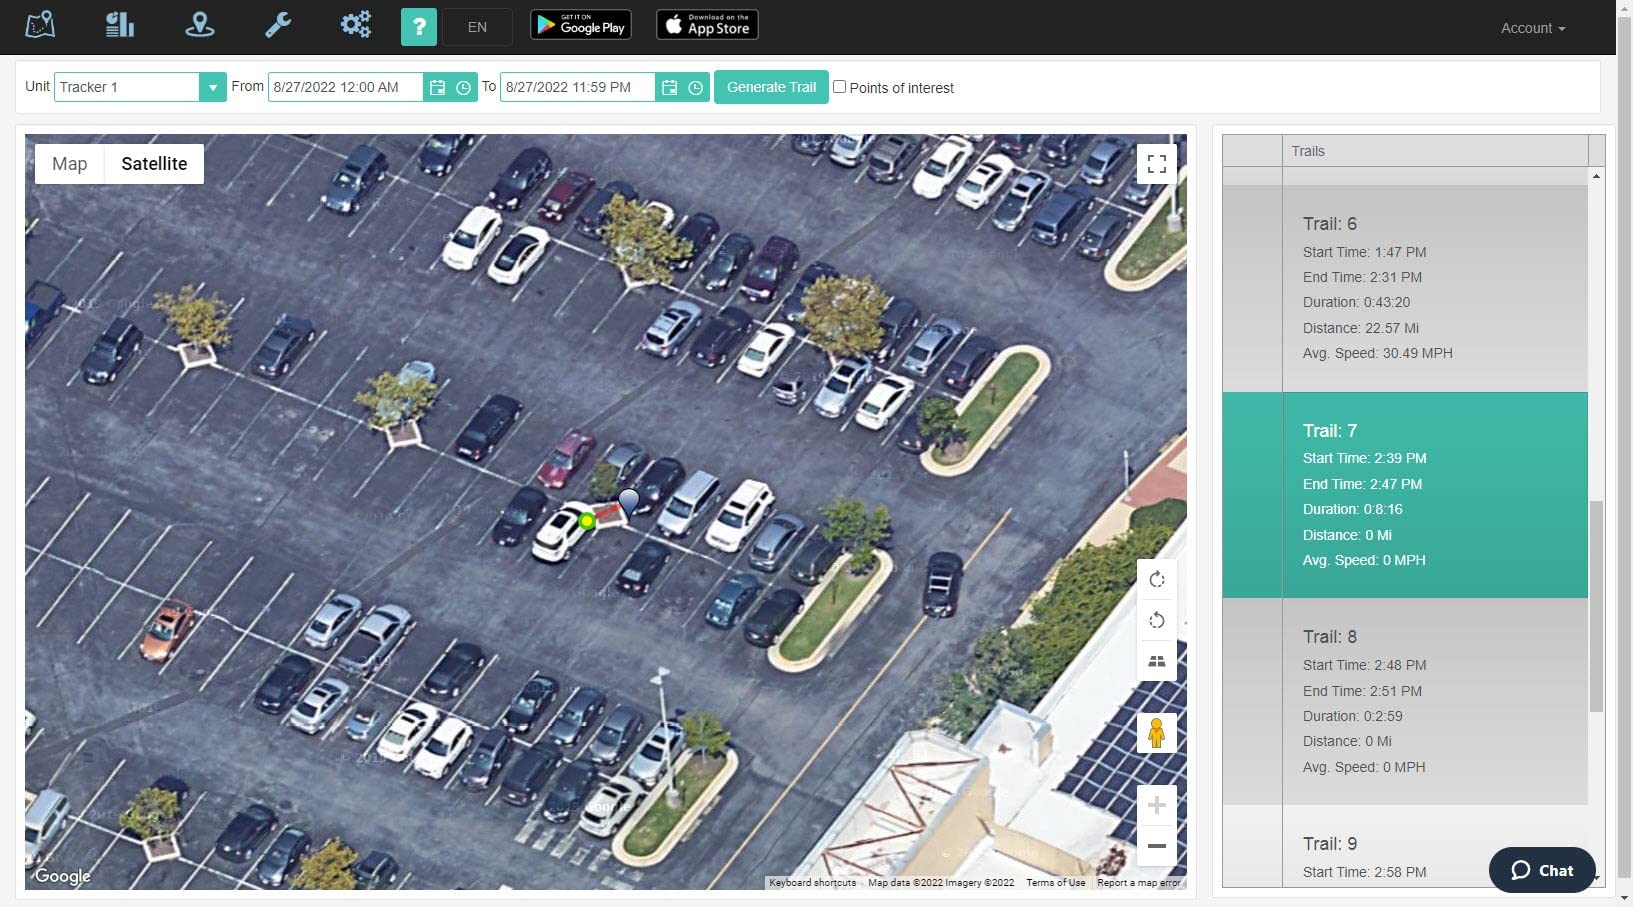Click the Trails column header
The image size is (1633, 907).
pos(1435,151)
